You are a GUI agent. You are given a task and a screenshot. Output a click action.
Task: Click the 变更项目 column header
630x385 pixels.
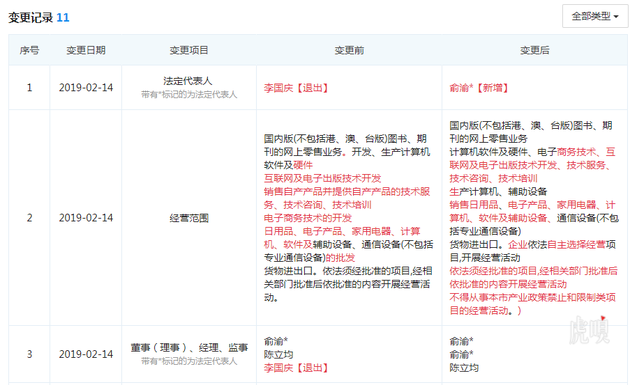[x=189, y=50]
